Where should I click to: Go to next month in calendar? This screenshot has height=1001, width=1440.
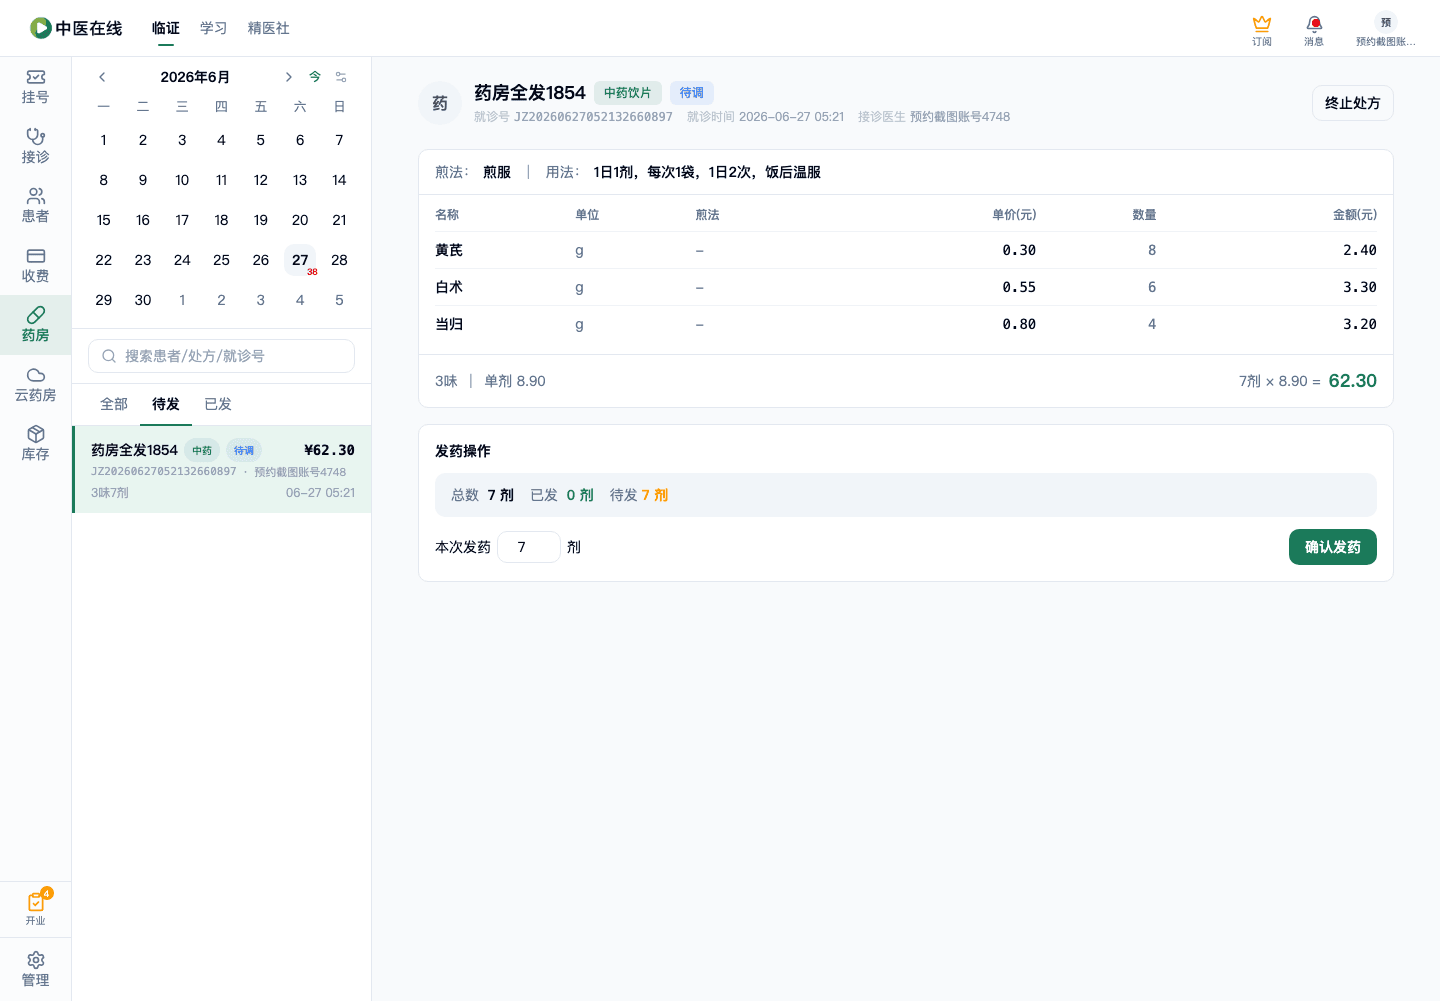point(288,77)
